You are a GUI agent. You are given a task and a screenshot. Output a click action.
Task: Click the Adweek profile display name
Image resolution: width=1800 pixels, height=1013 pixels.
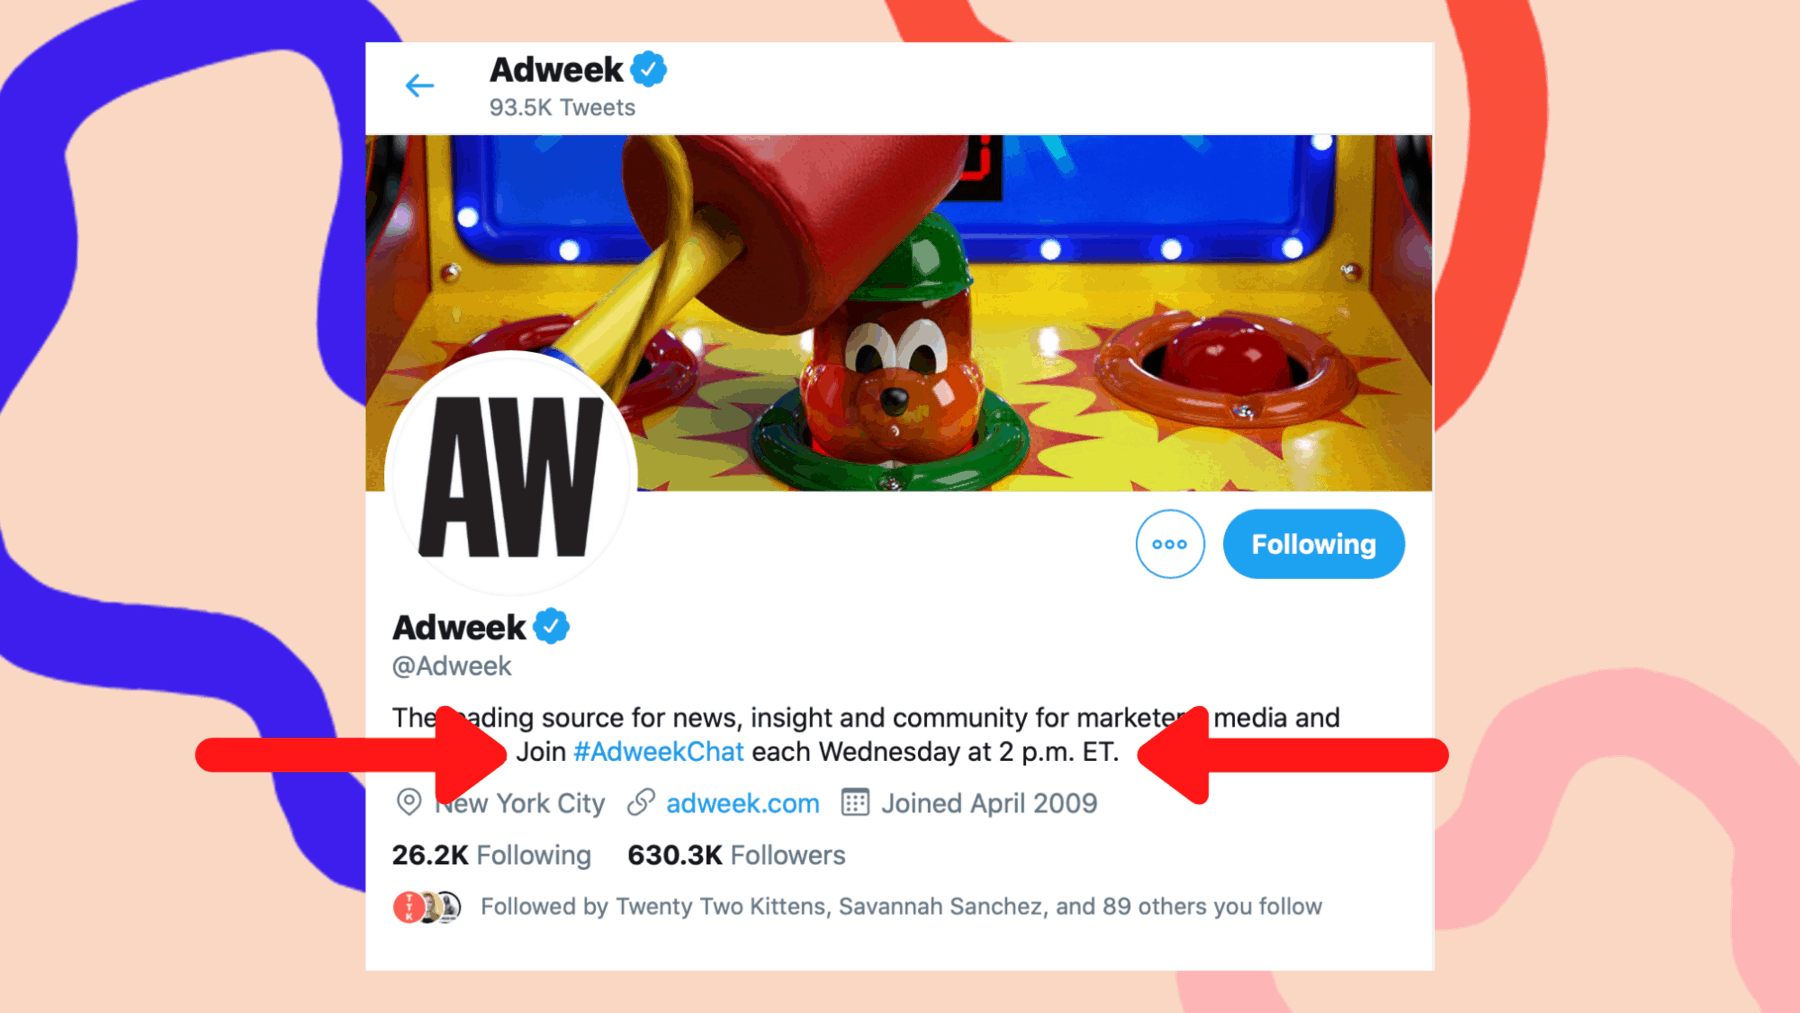(x=459, y=627)
